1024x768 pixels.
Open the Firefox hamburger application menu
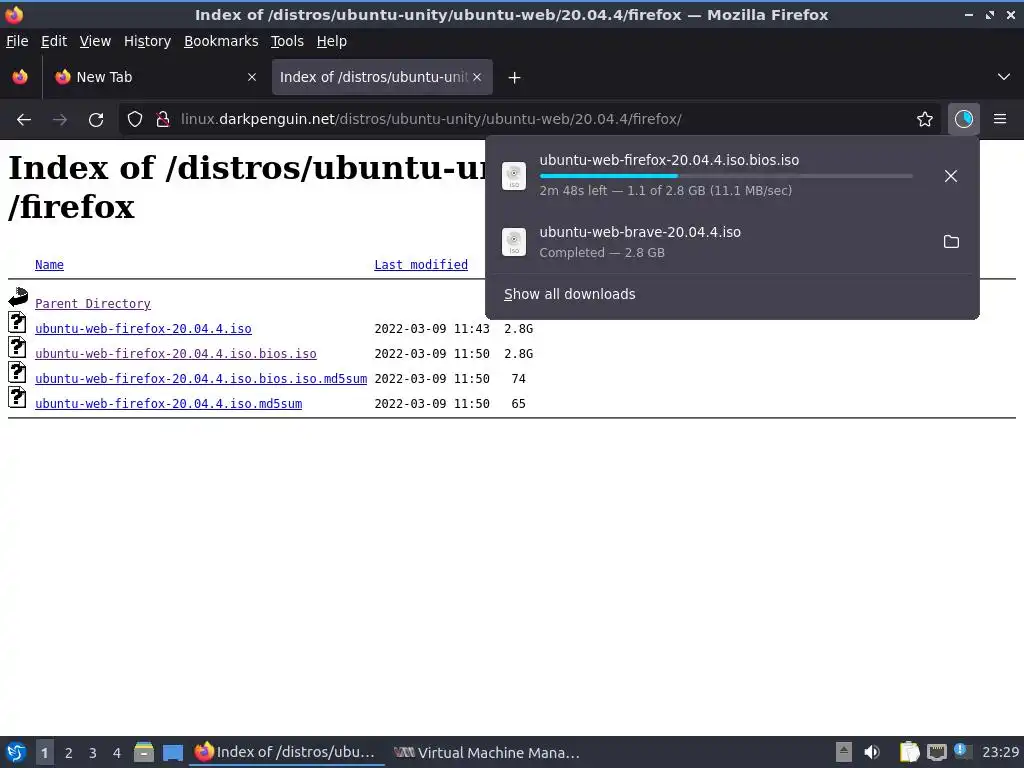tap(1000, 120)
